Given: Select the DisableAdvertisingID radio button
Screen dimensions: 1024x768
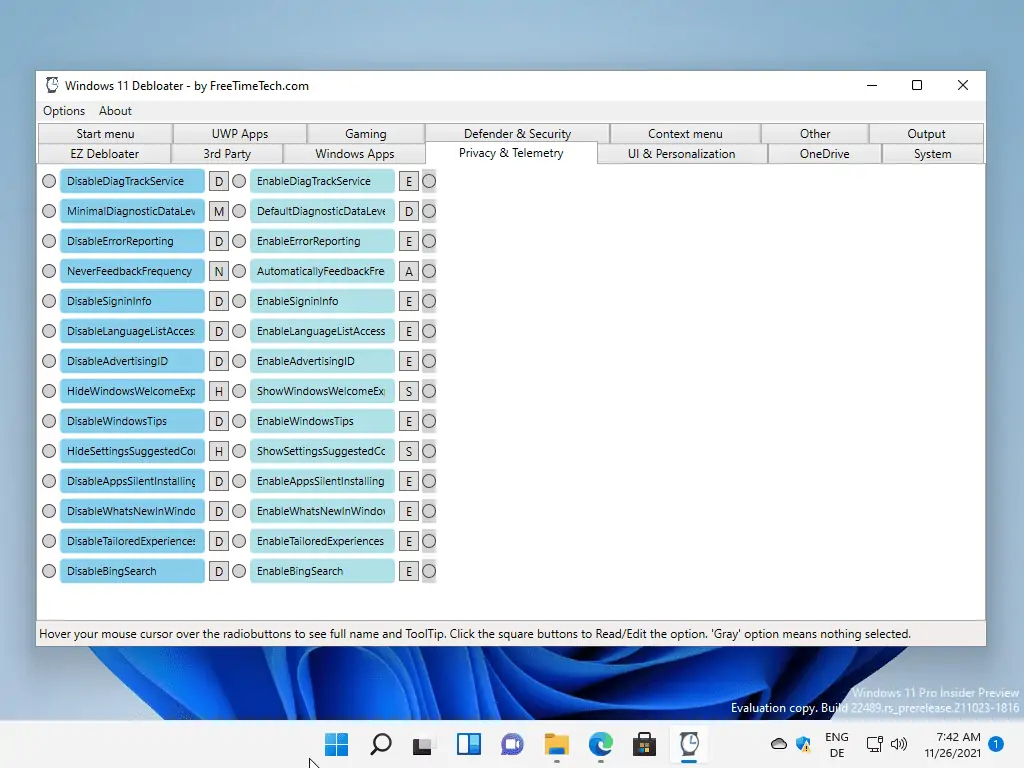Looking at the screenshot, I should (49, 362).
